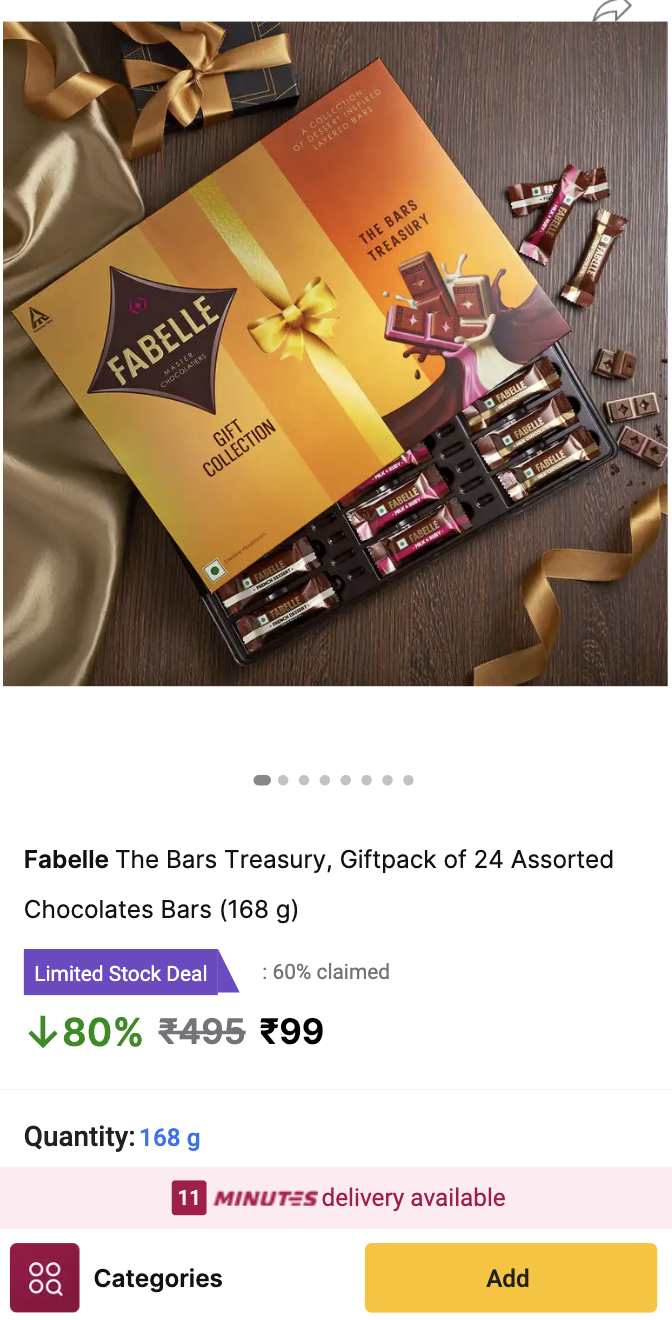
Task: Open the Fabelle brand name link
Action: (66, 860)
